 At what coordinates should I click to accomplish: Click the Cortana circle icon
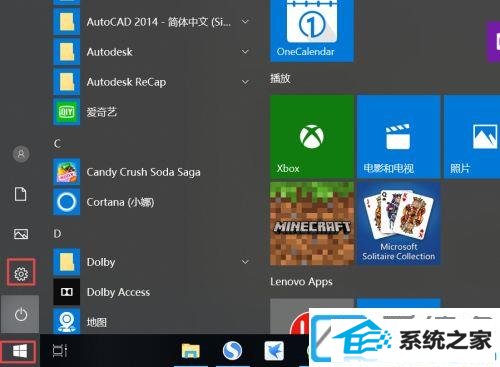pyautogui.click(x=67, y=202)
